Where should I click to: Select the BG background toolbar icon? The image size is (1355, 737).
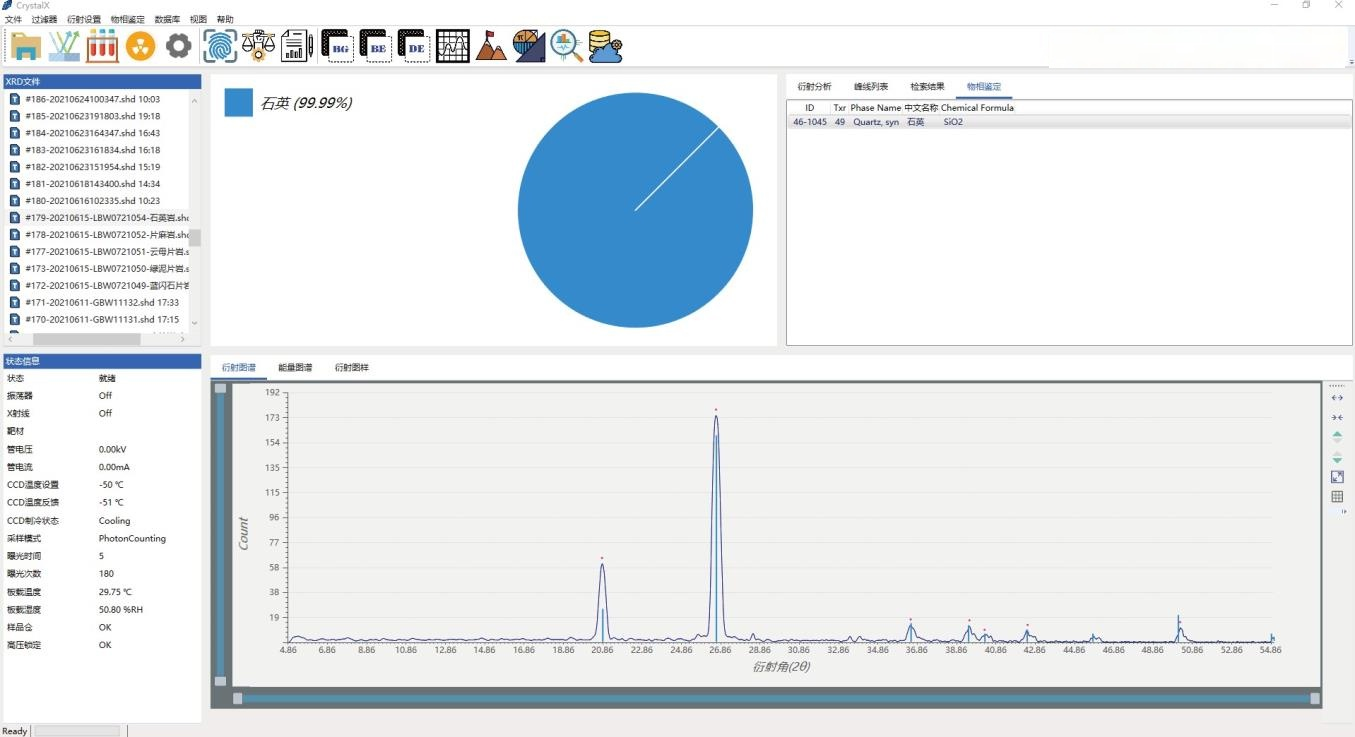pos(337,46)
